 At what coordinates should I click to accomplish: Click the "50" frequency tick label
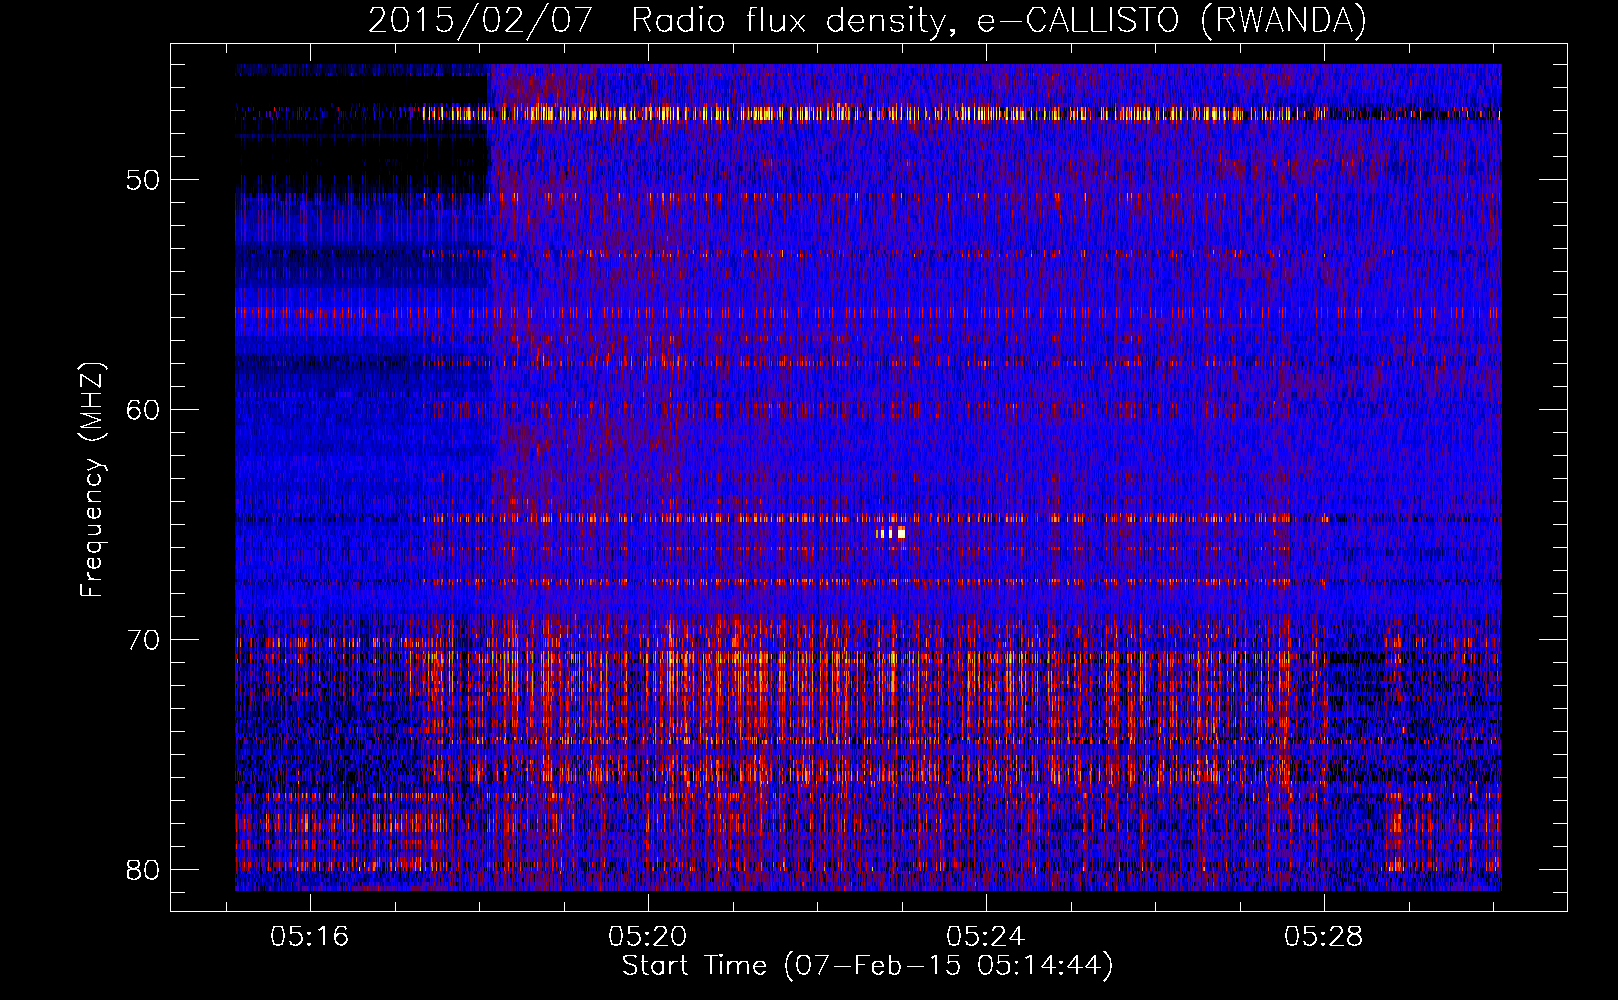144,181
